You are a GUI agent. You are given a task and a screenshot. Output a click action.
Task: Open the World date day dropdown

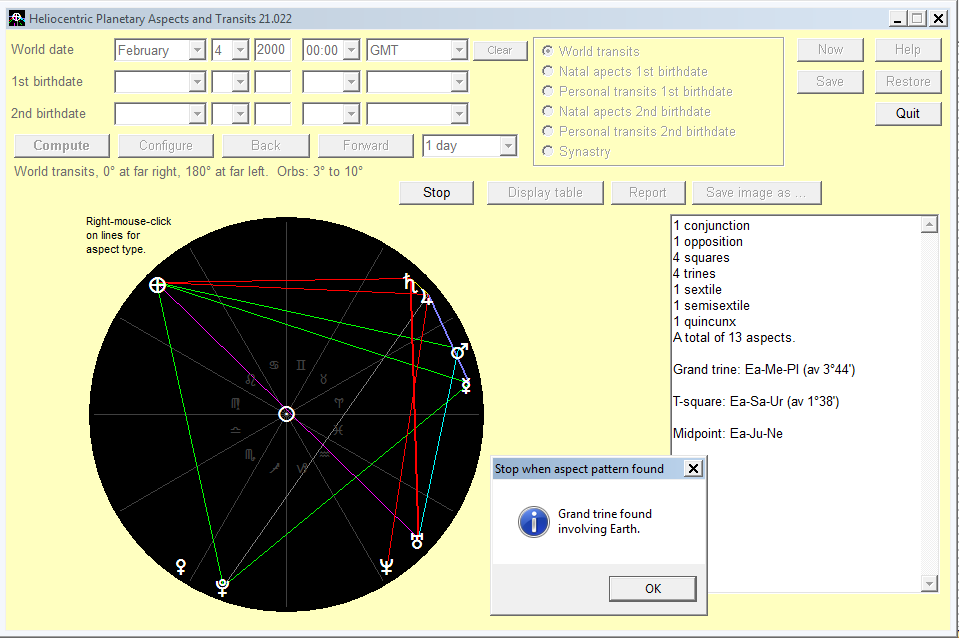point(240,50)
